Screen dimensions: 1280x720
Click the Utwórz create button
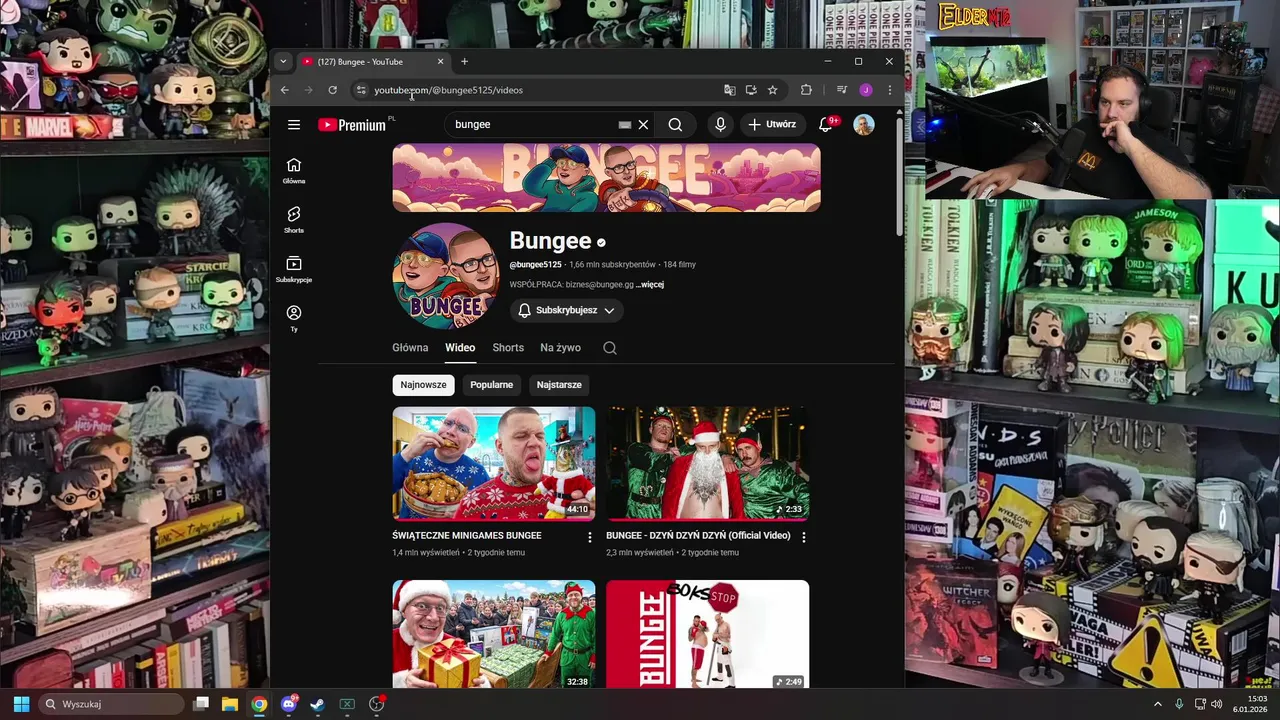pos(772,125)
